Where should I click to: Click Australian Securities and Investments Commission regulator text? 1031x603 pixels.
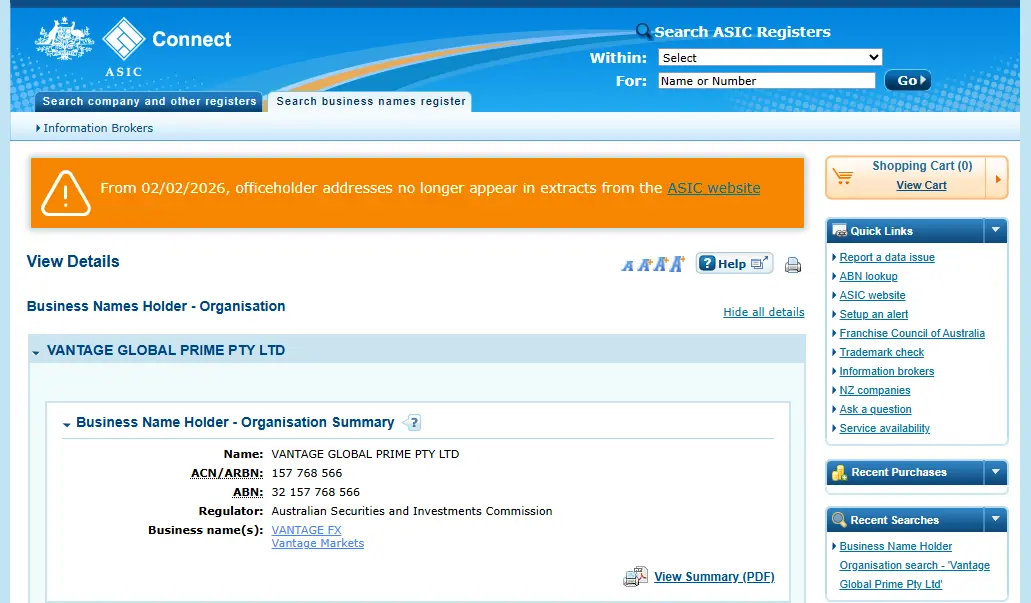(412, 512)
